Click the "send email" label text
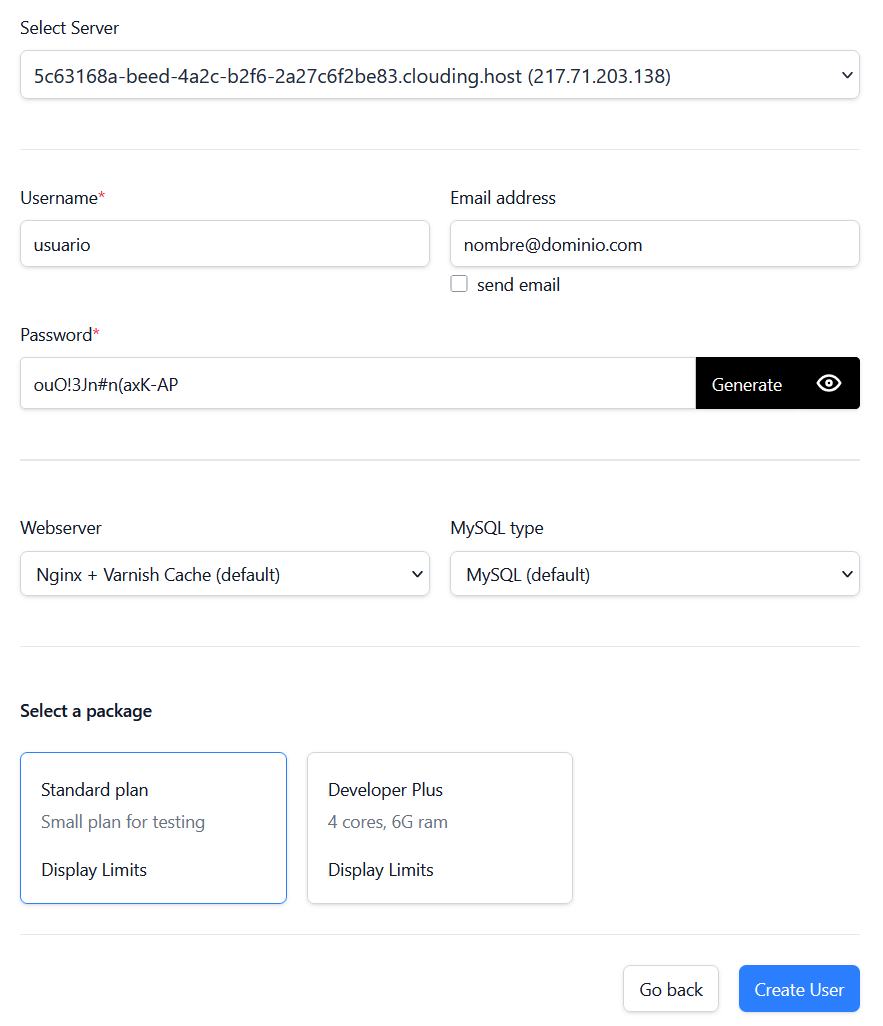Image resolution: width=883 pixels, height=1026 pixels. click(x=518, y=285)
